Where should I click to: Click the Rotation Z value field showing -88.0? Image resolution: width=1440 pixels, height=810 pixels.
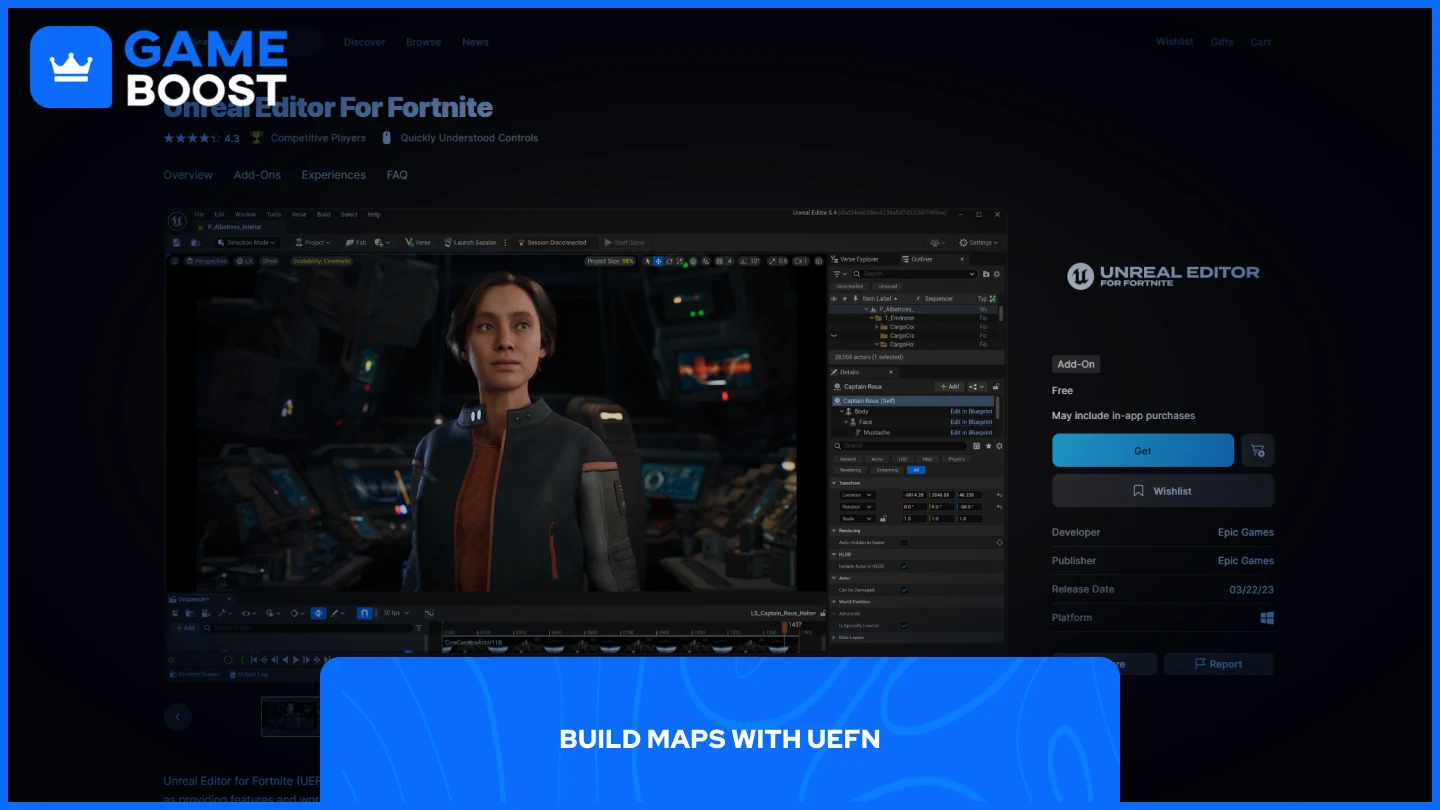pyautogui.click(x=966, y=507)
